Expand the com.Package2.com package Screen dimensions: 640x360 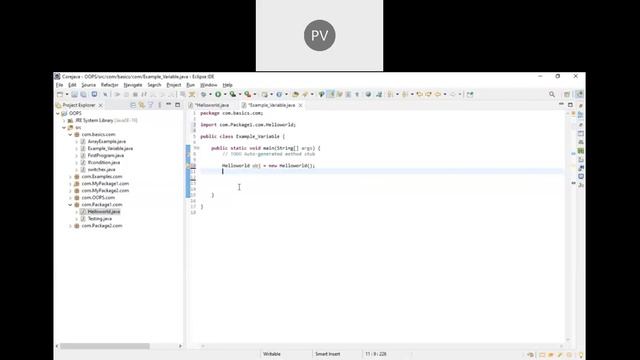[70, 226]
